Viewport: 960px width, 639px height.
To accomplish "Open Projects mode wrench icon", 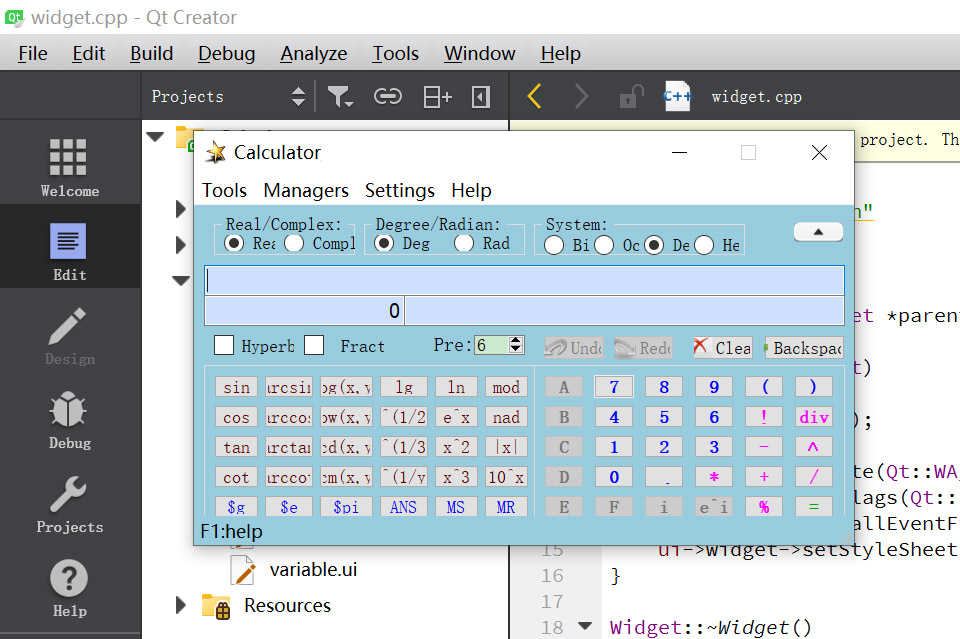I will coord(69,504).
